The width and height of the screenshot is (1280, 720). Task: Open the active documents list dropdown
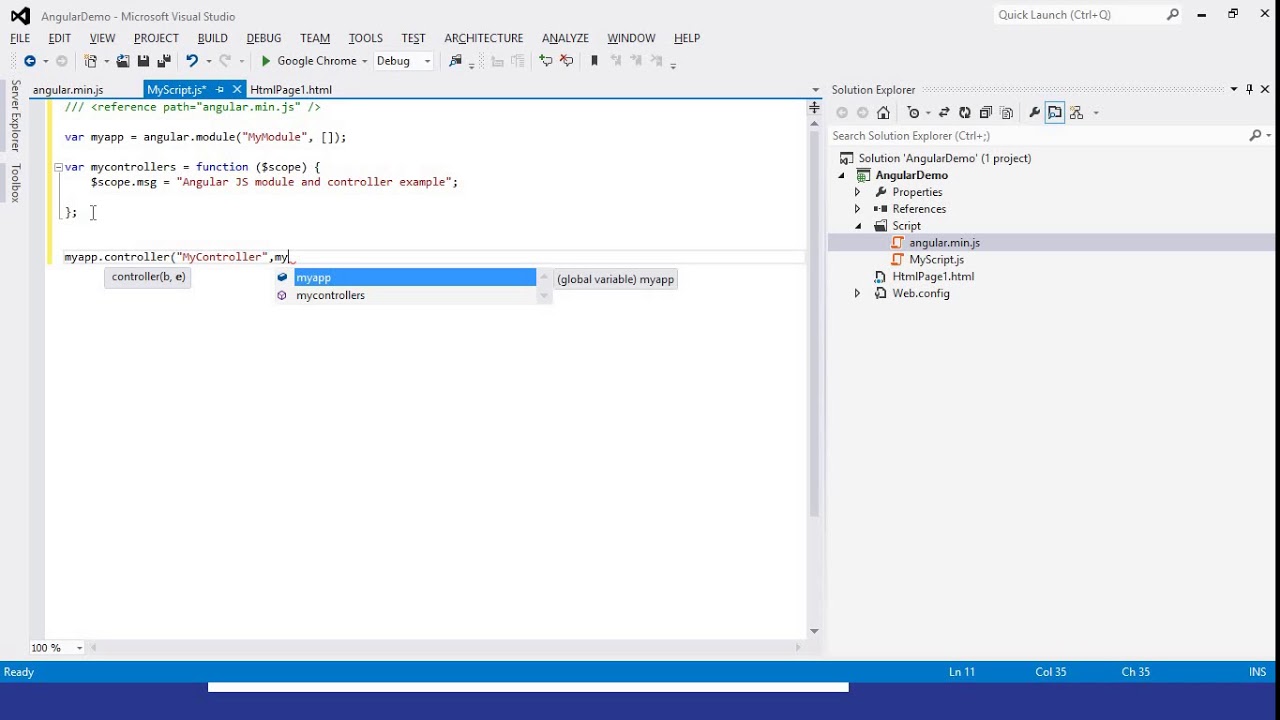pos(816,90)
